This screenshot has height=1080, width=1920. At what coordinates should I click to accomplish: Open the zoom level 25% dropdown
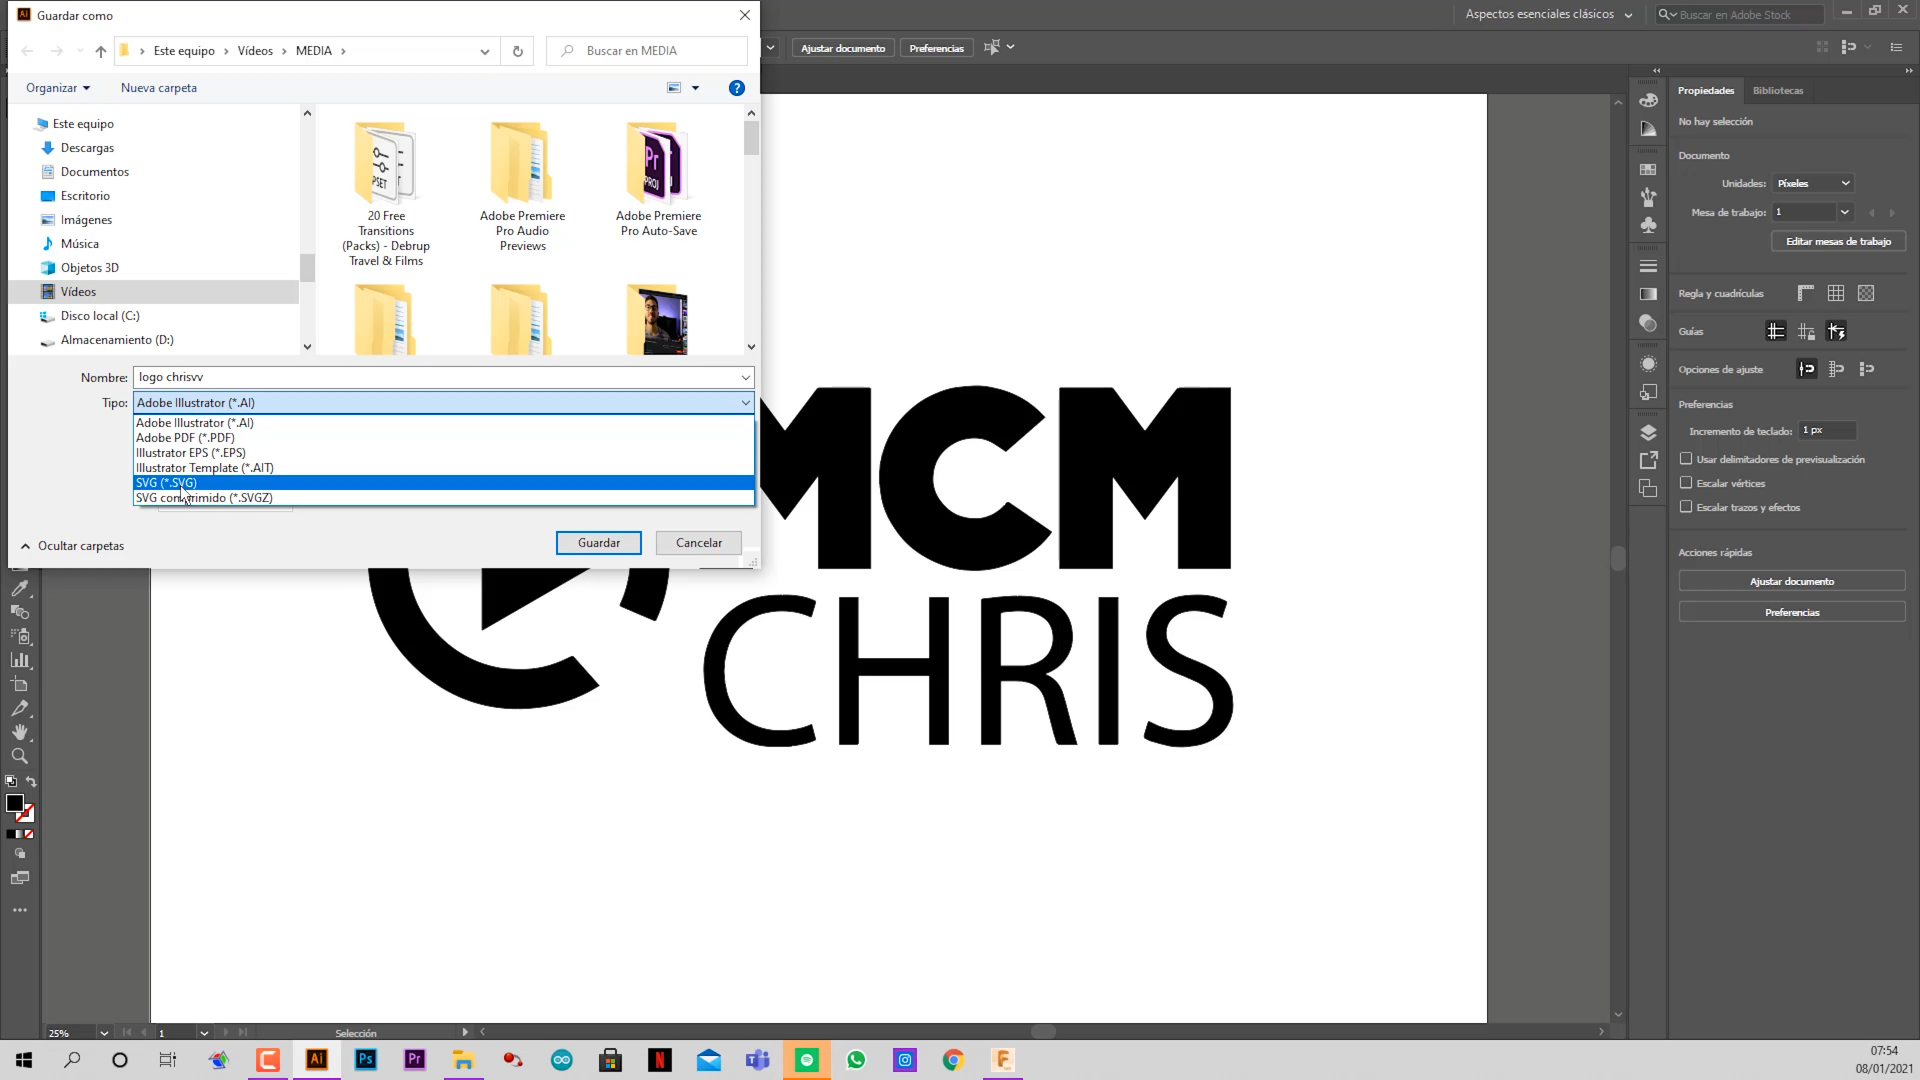point(103,1033)
